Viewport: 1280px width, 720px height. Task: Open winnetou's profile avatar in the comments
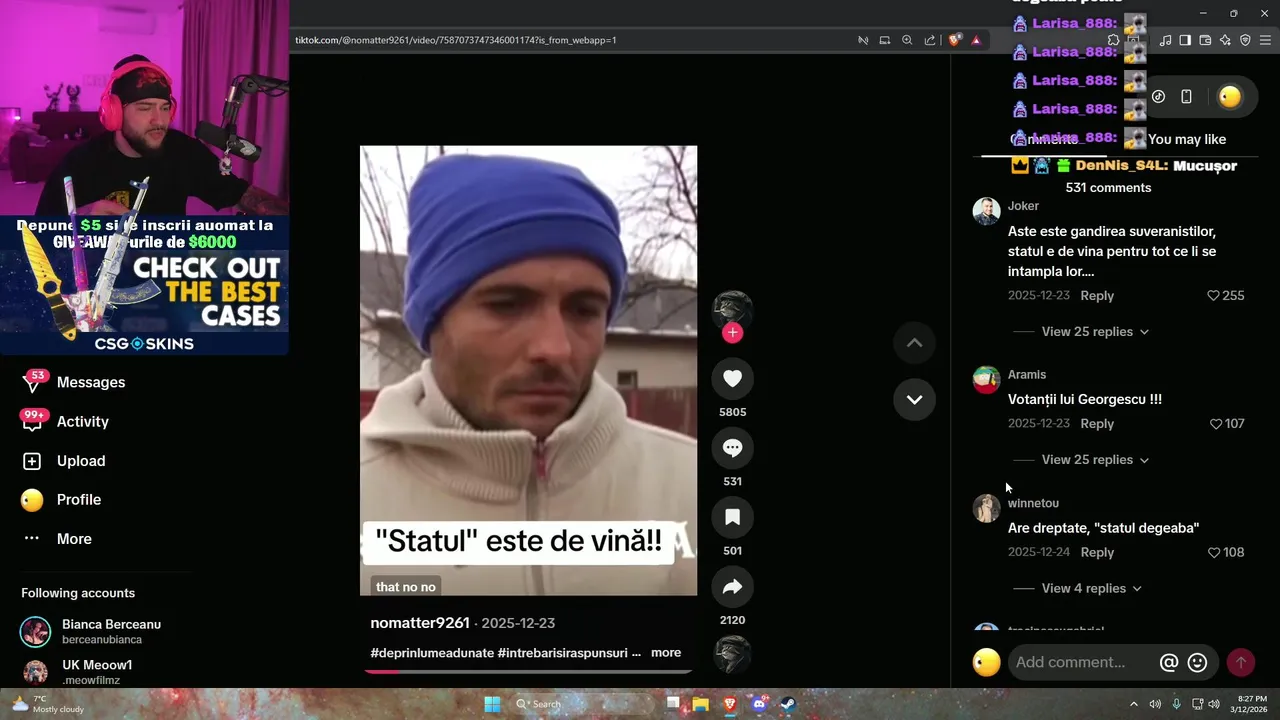click(986, 508)
